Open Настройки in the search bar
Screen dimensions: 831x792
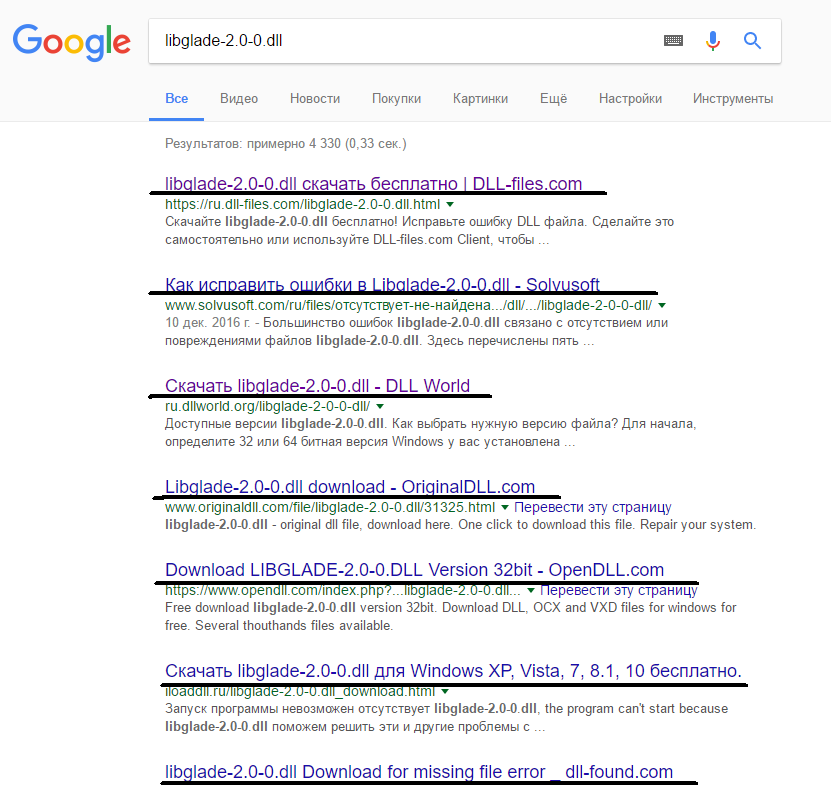[630, 99]
